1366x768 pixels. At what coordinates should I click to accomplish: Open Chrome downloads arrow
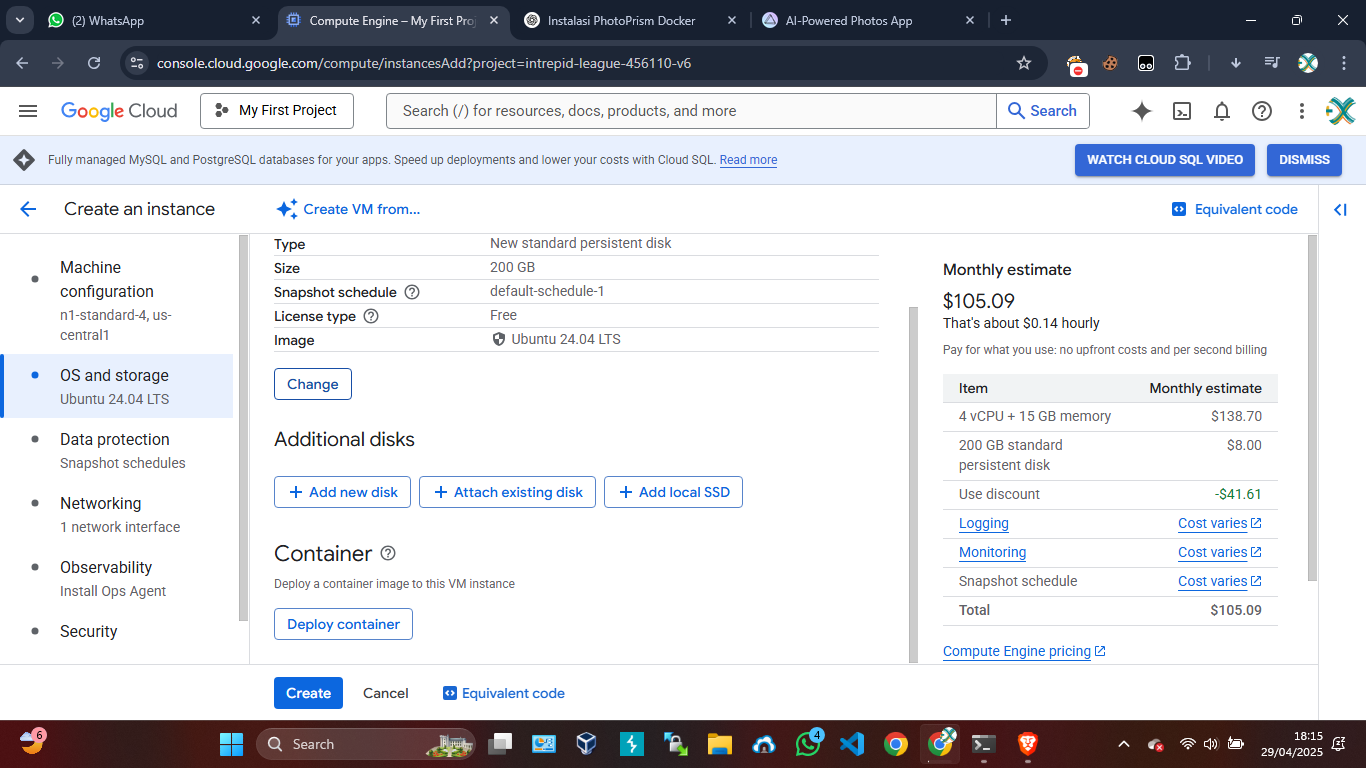(x=1236, y=63)
